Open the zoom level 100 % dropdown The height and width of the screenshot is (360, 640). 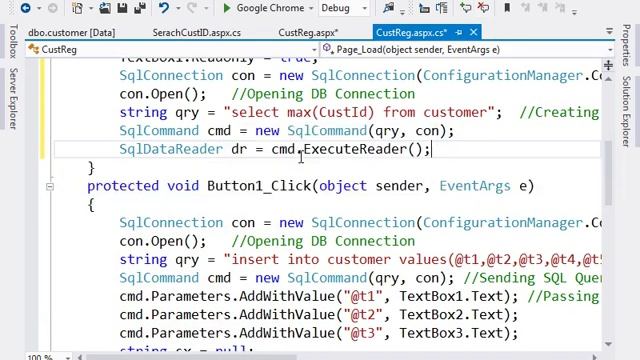click(68, 358)
